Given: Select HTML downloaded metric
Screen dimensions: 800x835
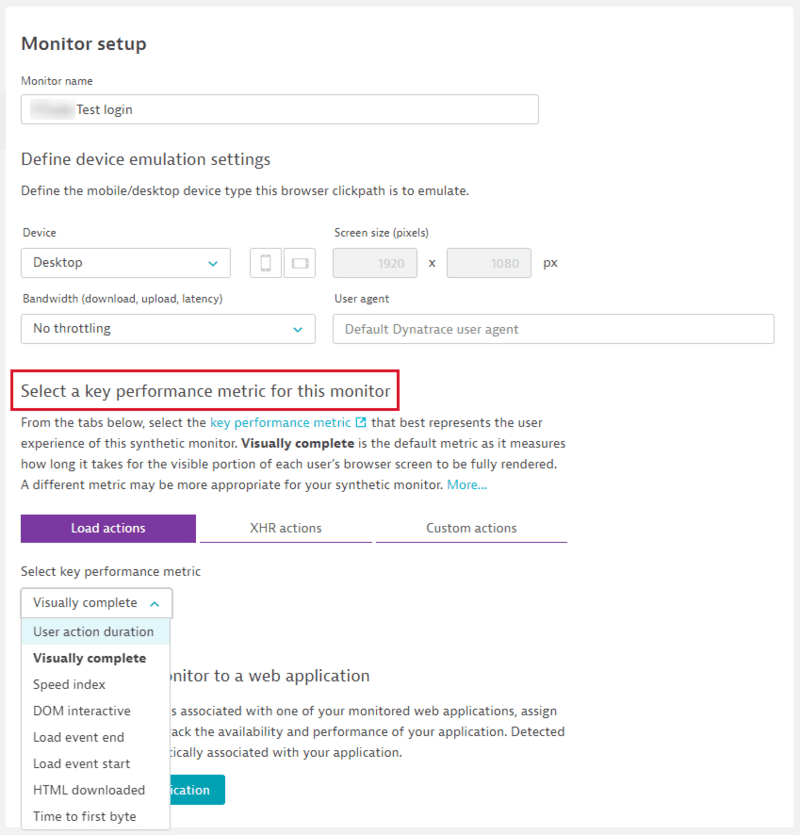Looking at the screenshot, I should (91, 790).
